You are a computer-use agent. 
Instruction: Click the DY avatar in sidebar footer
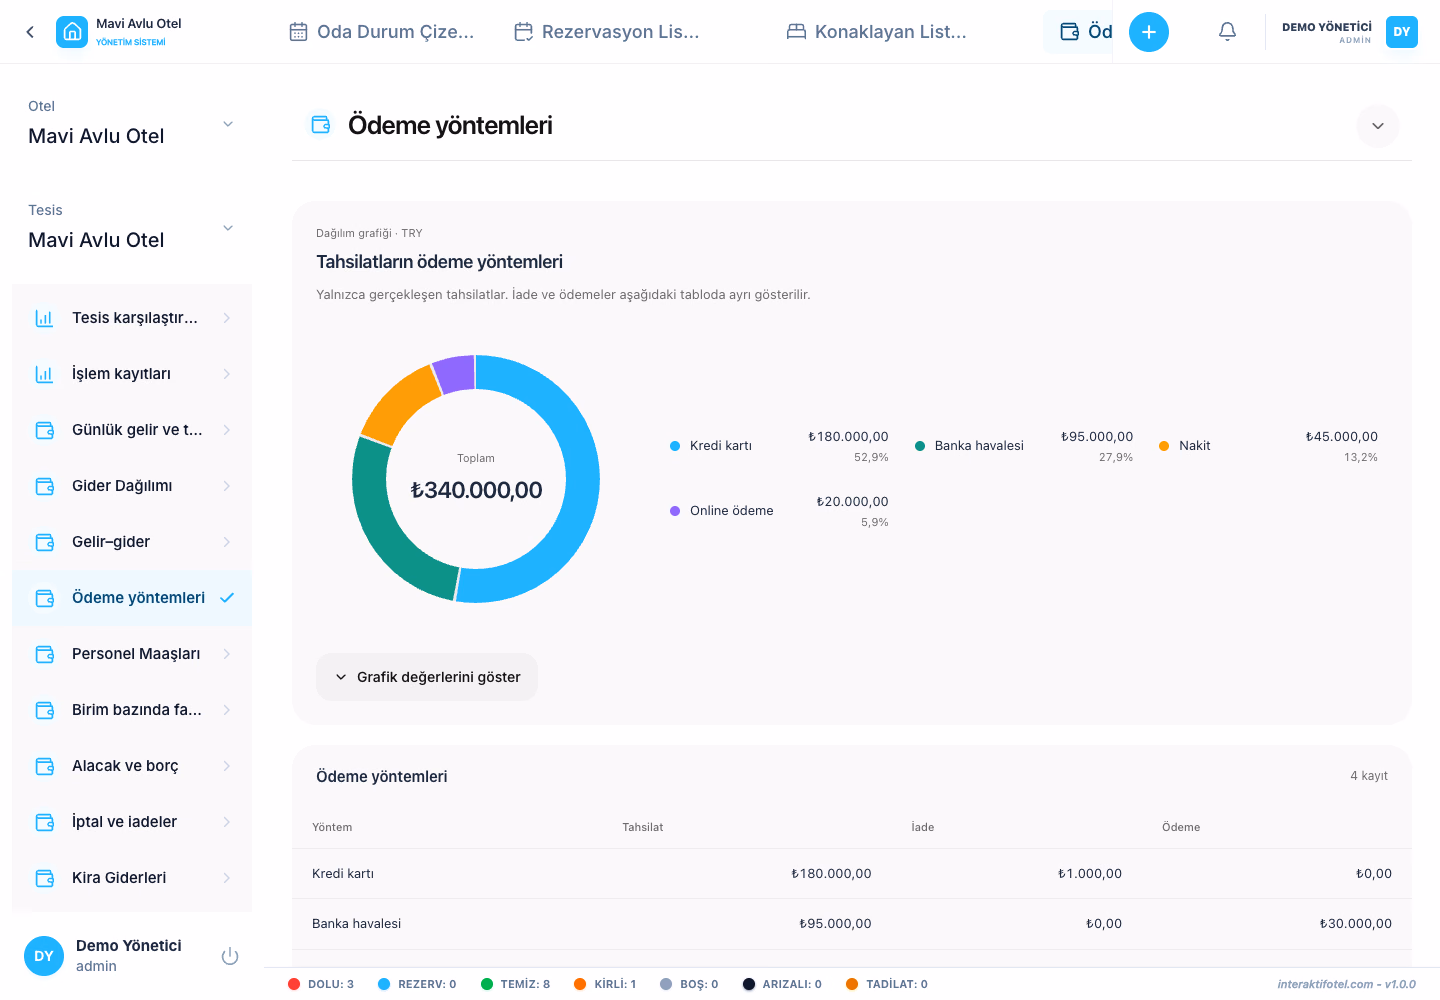coord(44,956)
